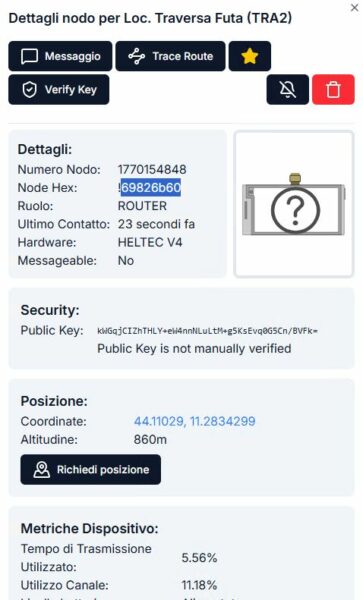Click the Trace Route path icon
363x600 pixels.
[137, 56]
